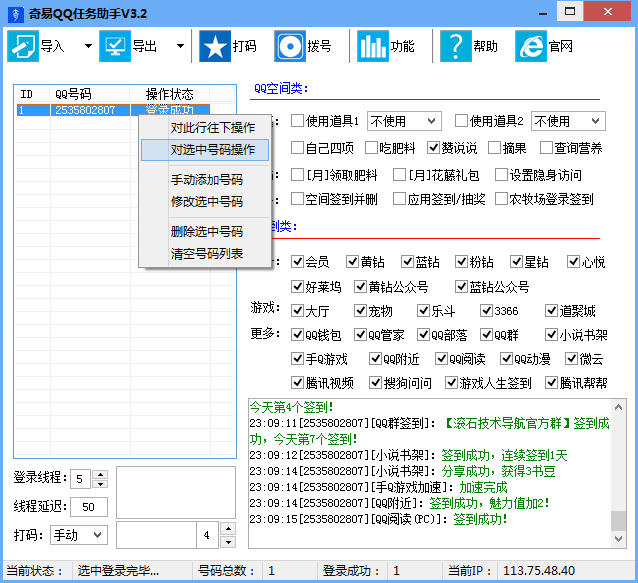
Task: Close the 奇易QQ任务助手 window
Action: (608, 11)
